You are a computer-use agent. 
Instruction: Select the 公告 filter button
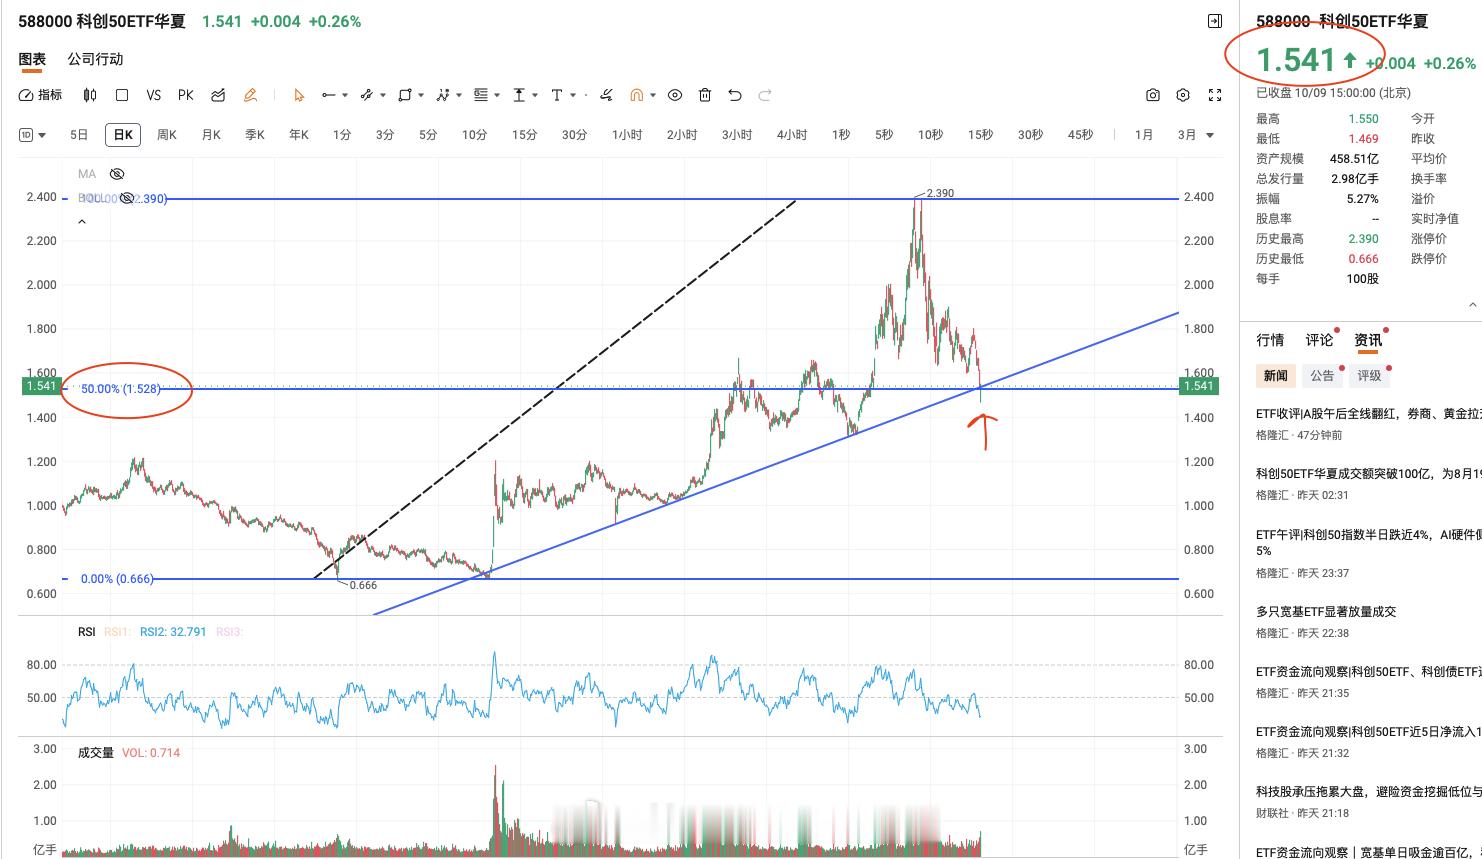[1322, 375]
